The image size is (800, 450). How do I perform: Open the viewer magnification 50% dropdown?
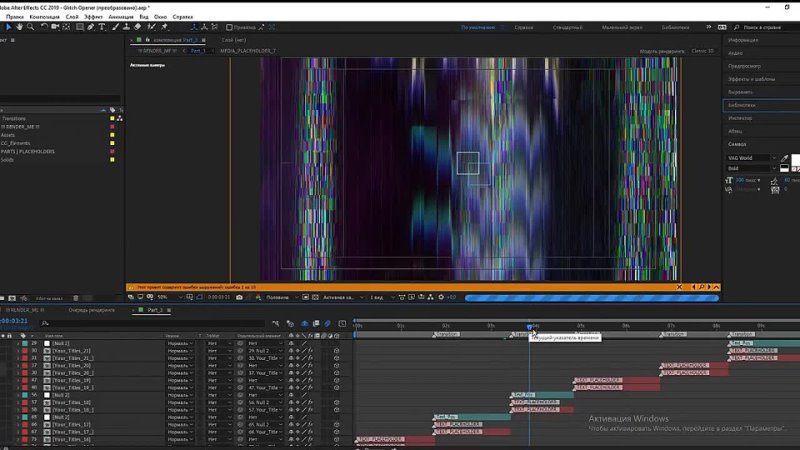point(164,297)
